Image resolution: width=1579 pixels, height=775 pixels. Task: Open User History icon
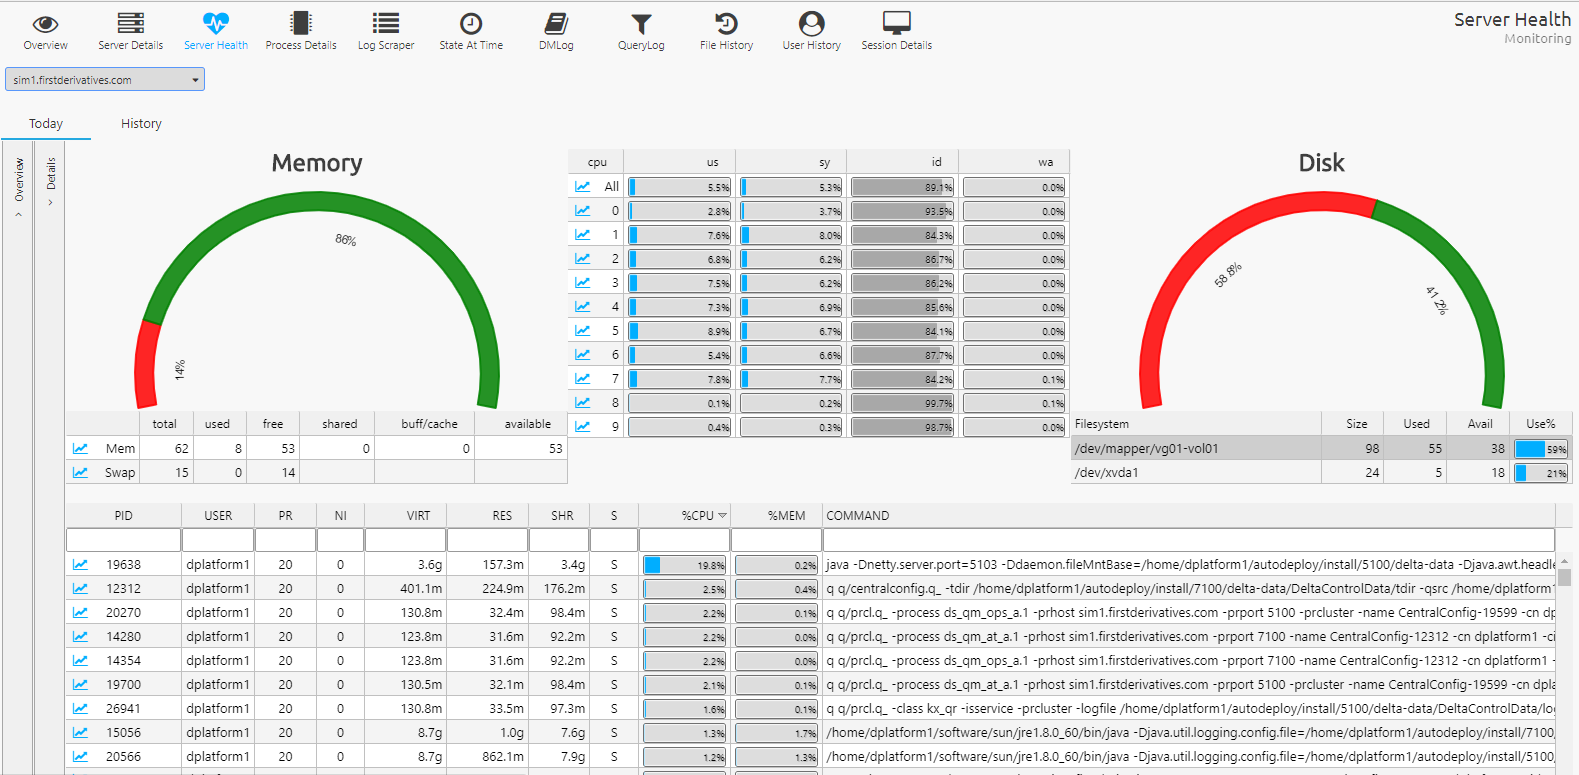pyautogui.click(x=812, y=23)
